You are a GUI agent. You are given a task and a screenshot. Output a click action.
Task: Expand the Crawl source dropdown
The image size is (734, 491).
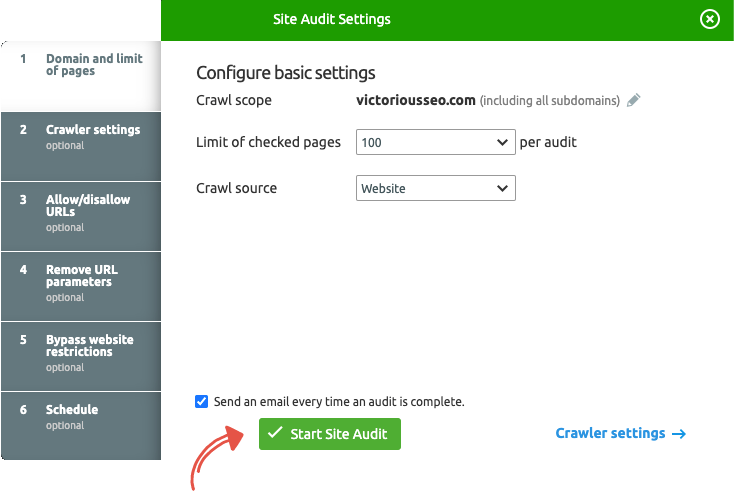435,188
